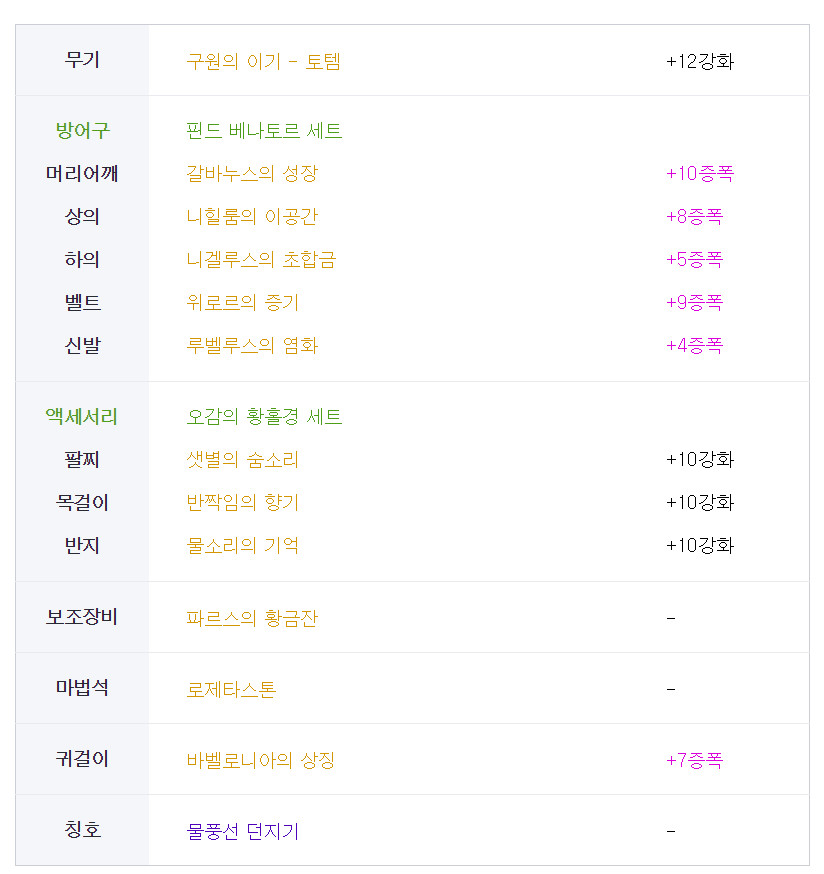Click the +12강화 weapon reinforcement value

(700, 61)
